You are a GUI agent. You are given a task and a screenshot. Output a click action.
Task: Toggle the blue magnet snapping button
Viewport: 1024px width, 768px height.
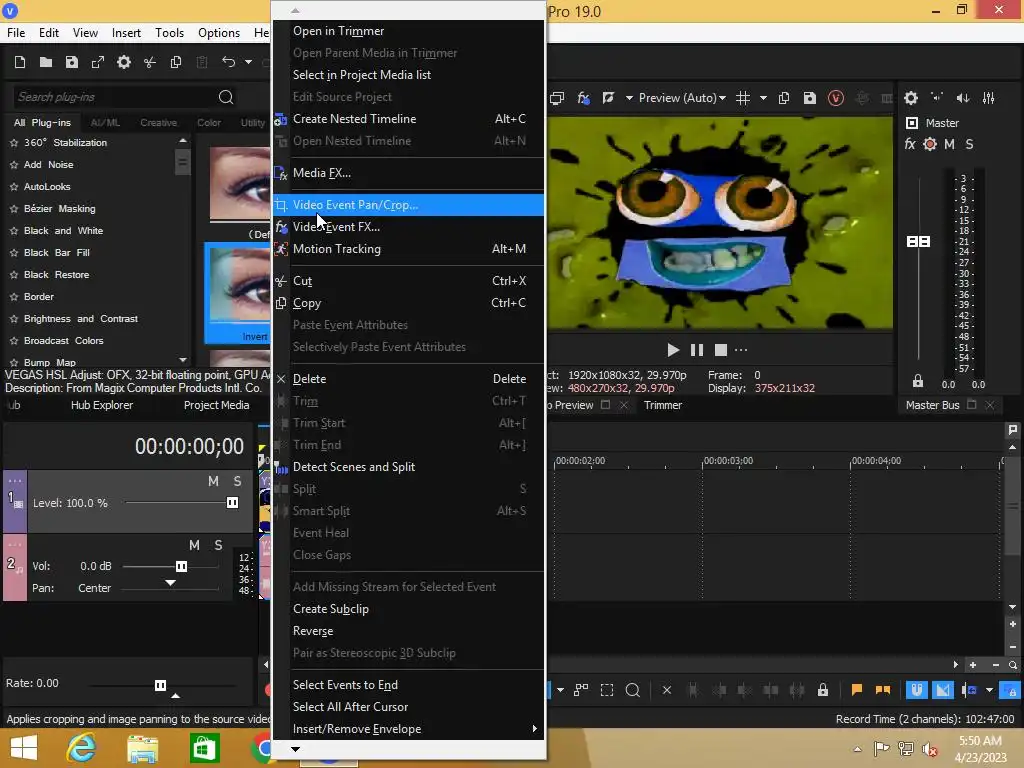pyautogui.click(x=917, y=690)
